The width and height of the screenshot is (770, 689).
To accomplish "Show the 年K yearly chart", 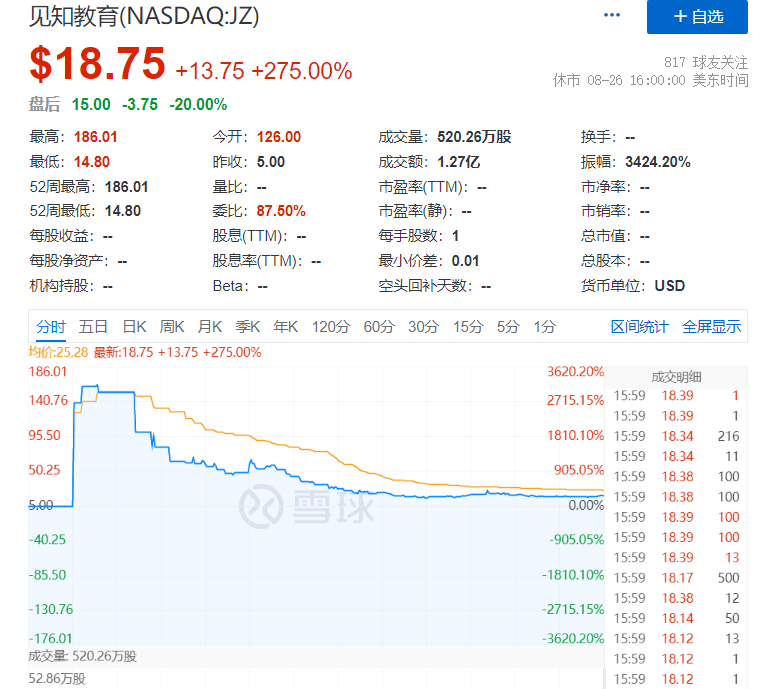I will click(x=286, y=326).
